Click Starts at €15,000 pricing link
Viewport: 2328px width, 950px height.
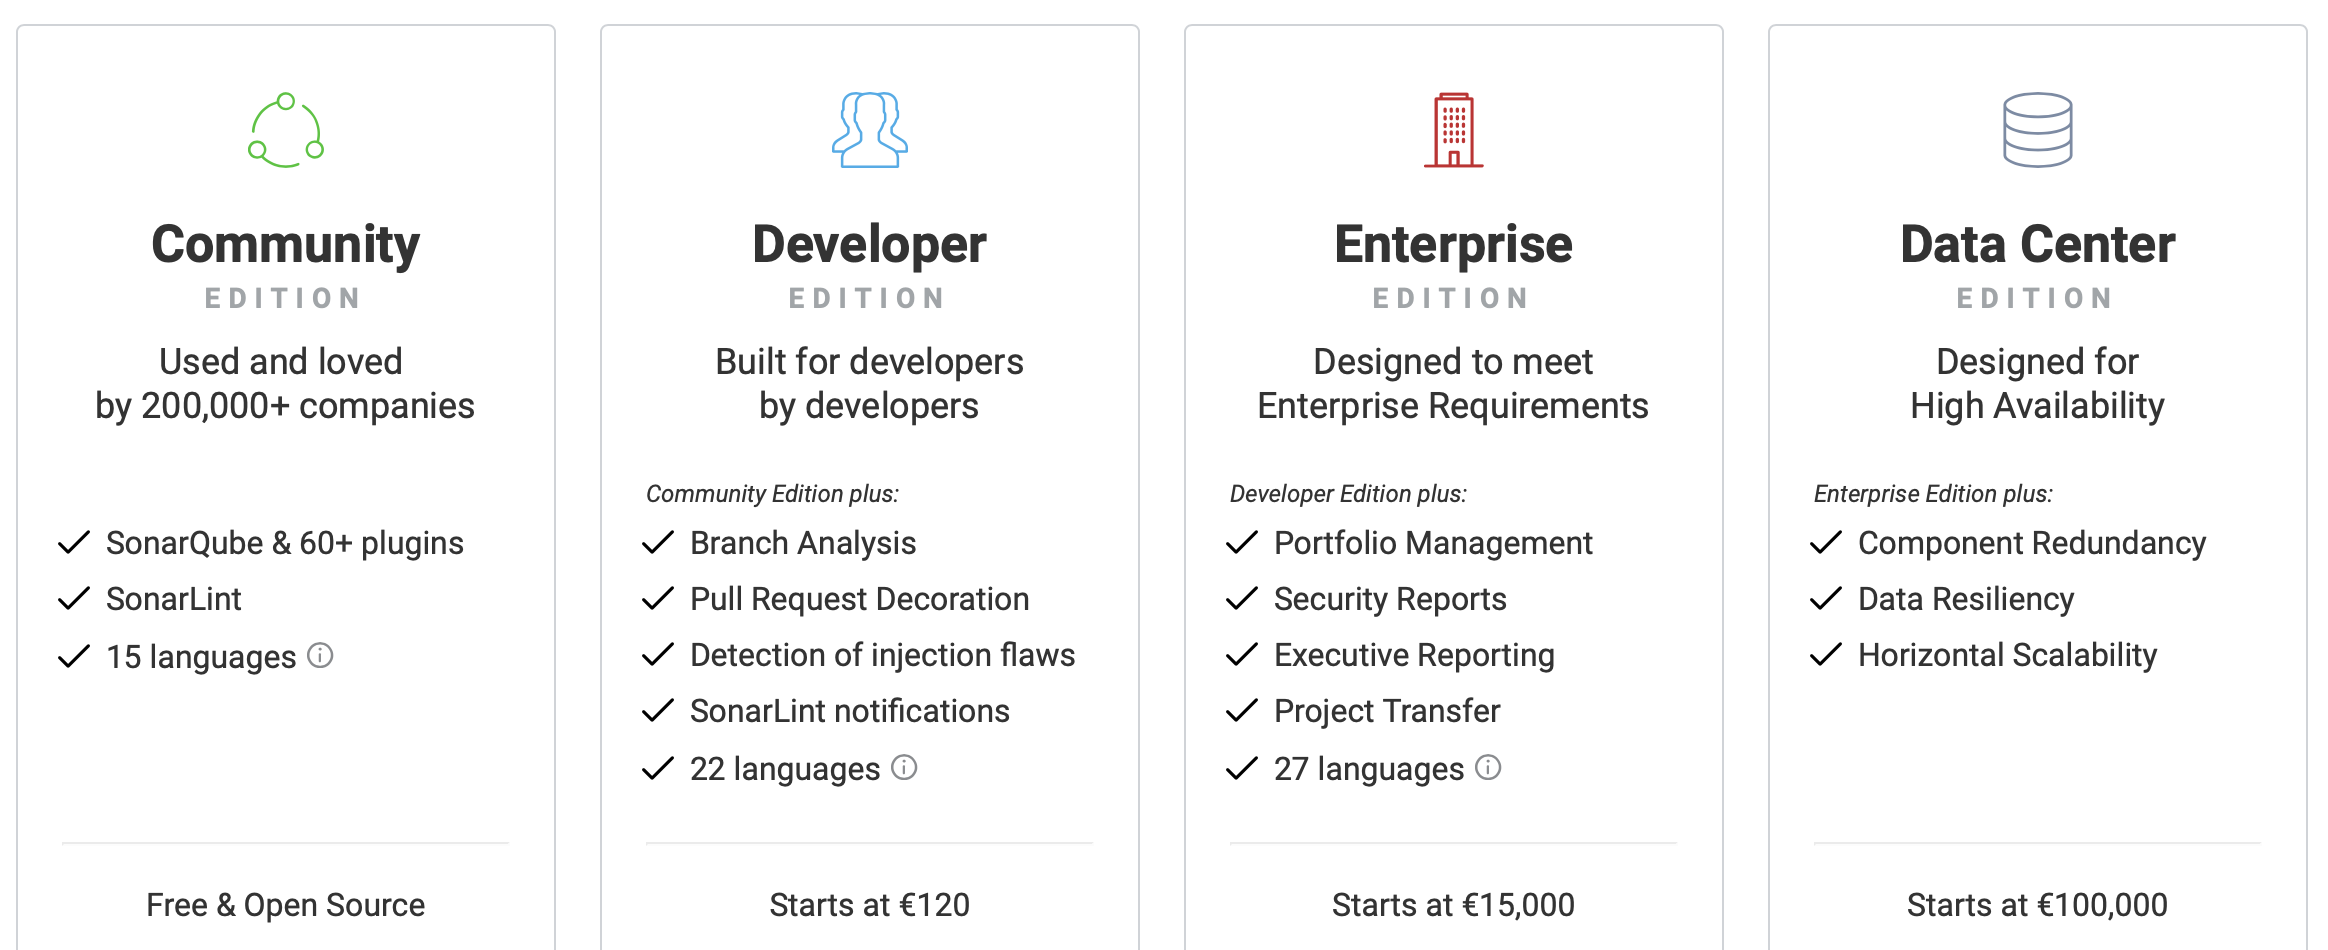[x=1452, y=904]
